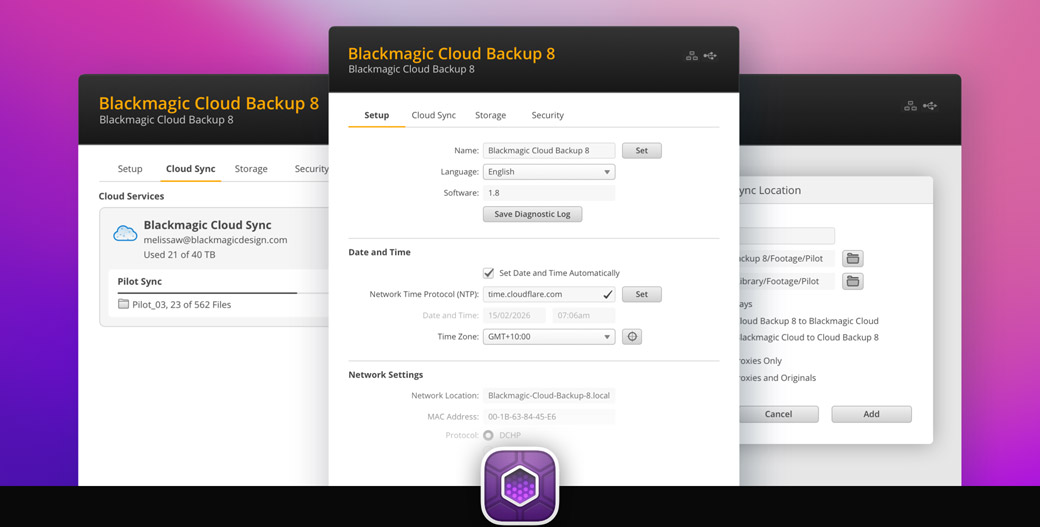The height and width of the screenshot is (527, 1040).
Task: Open Storage tab in left window
Action: coord(251,169)
